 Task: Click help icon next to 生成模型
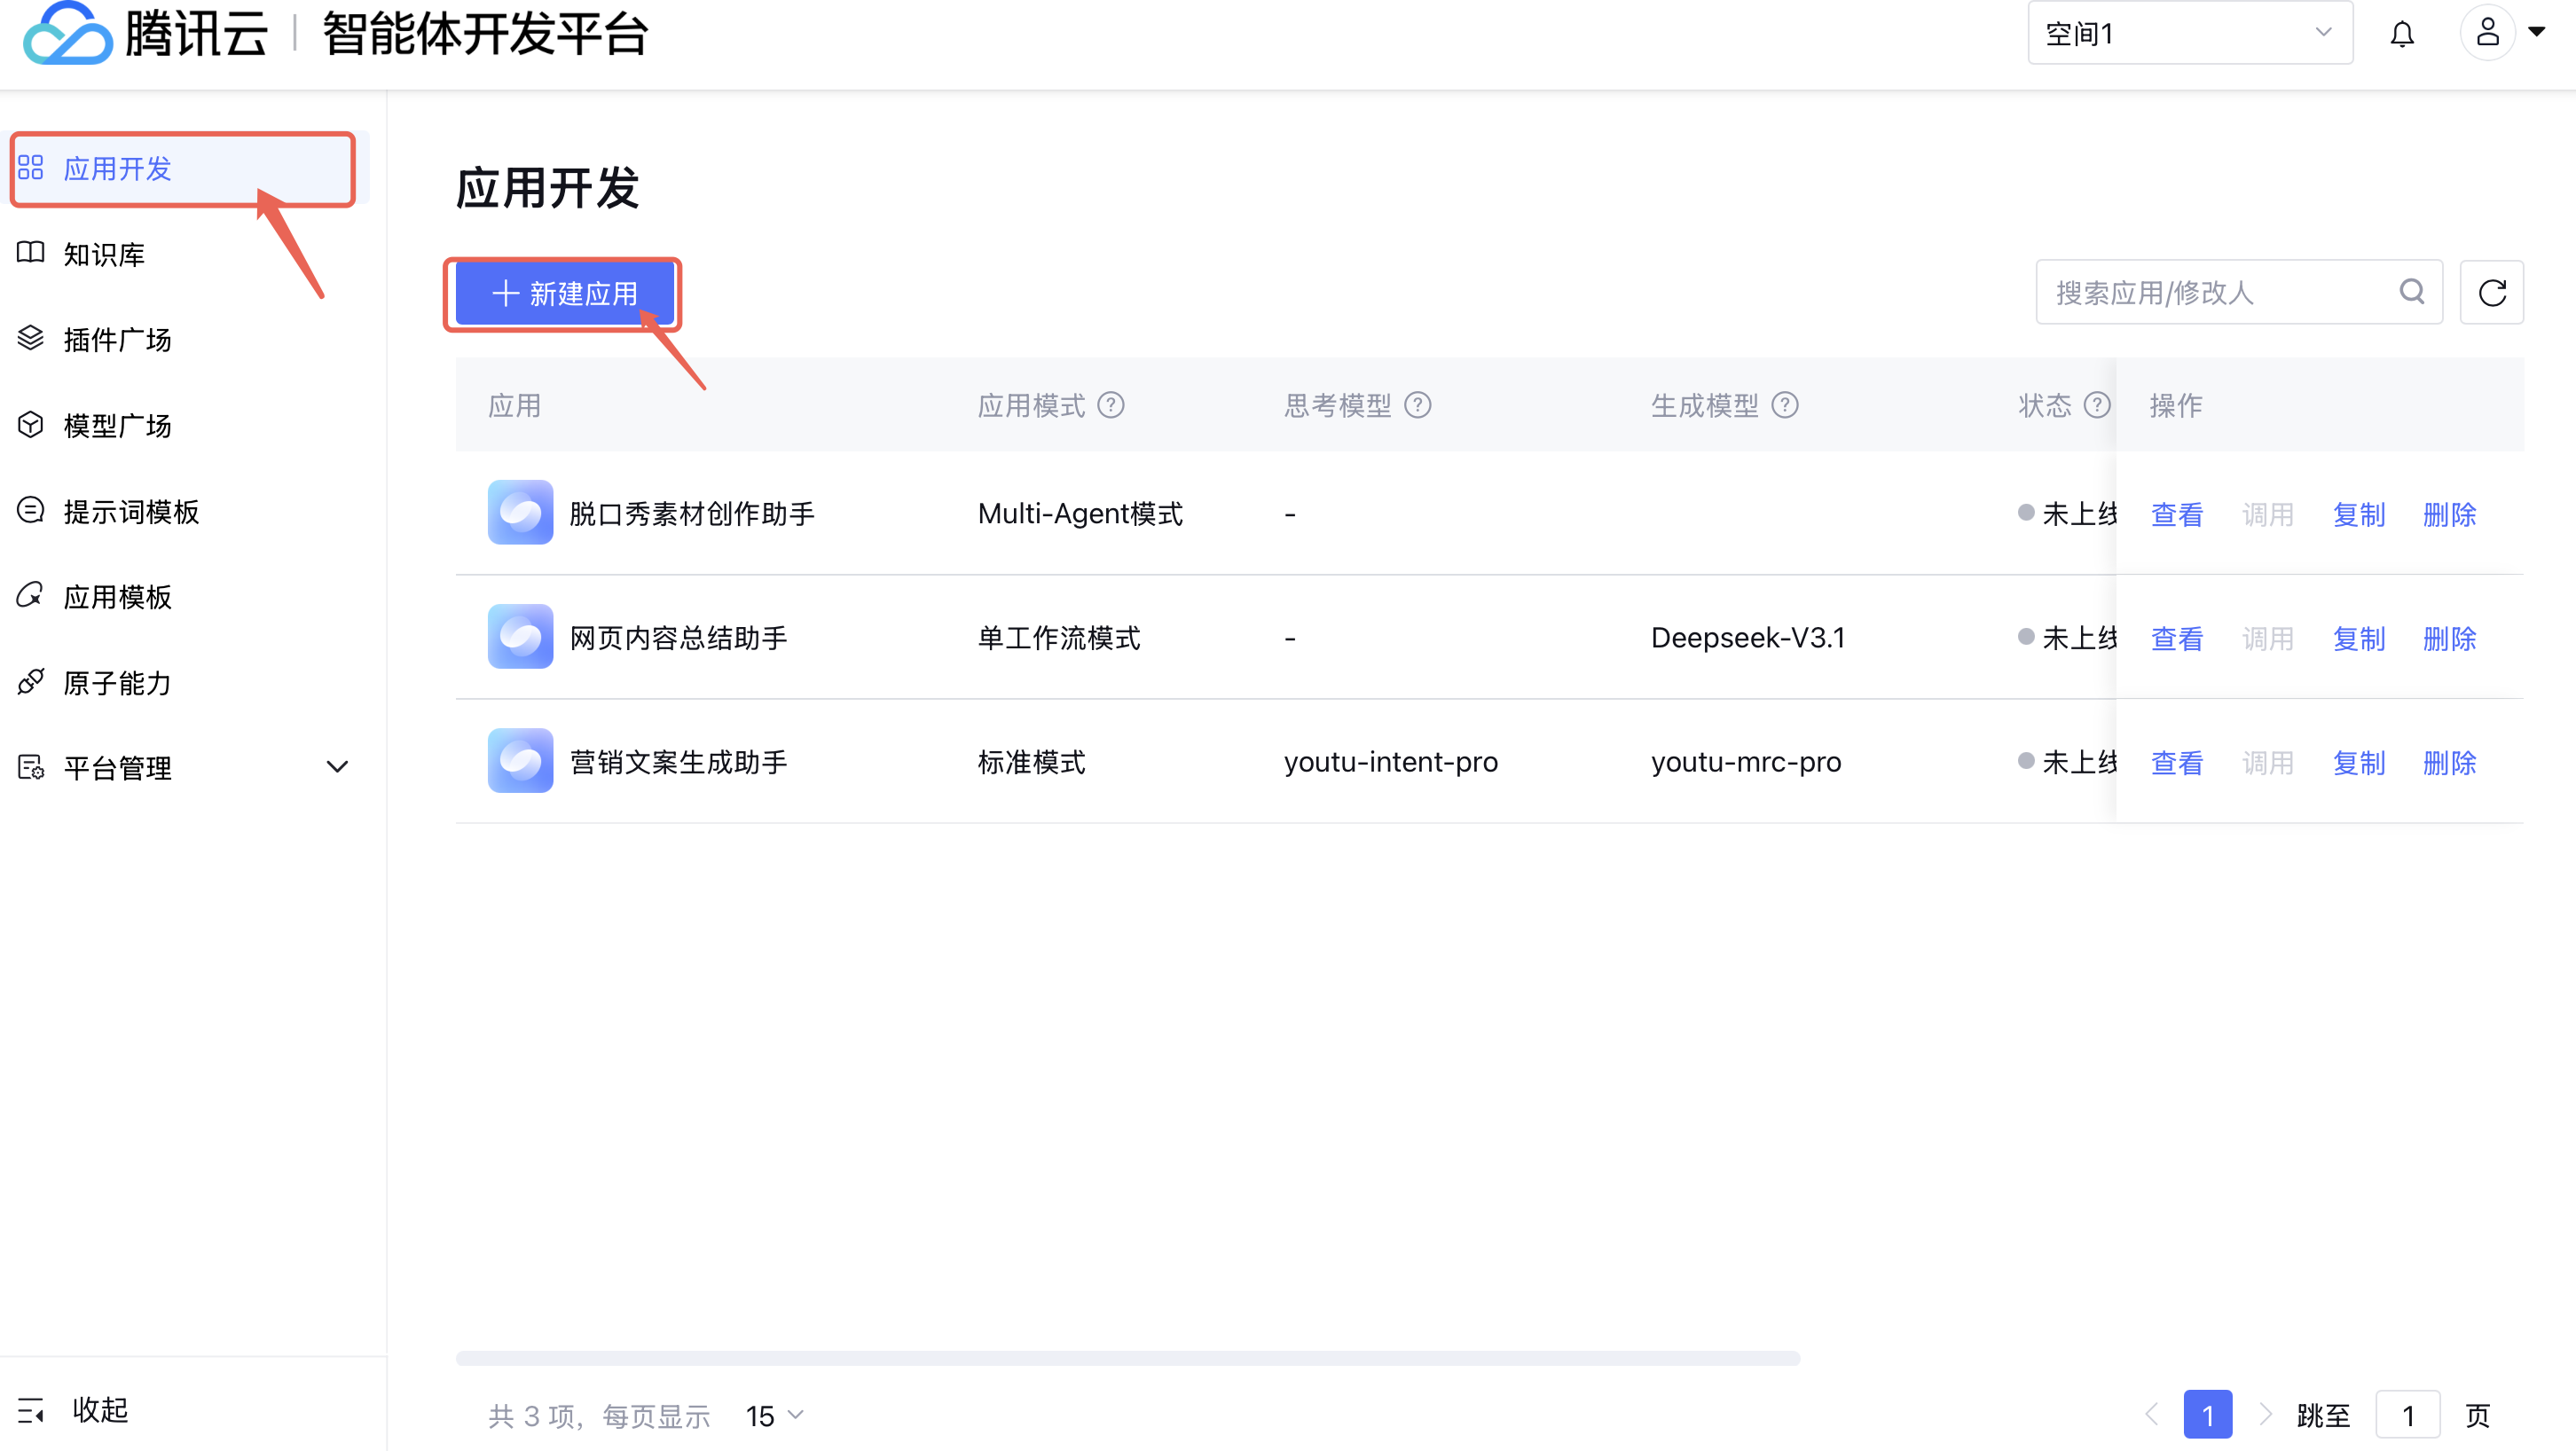pos(1784,405)
